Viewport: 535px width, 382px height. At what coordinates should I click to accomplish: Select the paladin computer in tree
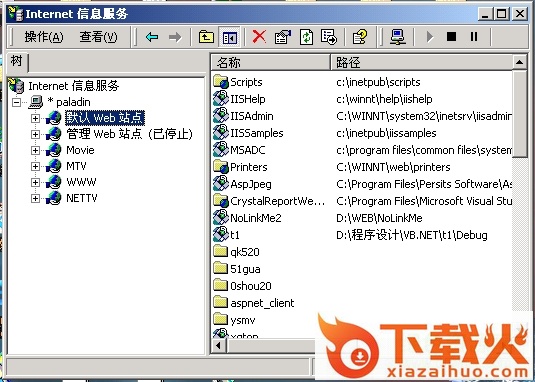[69, 102]
